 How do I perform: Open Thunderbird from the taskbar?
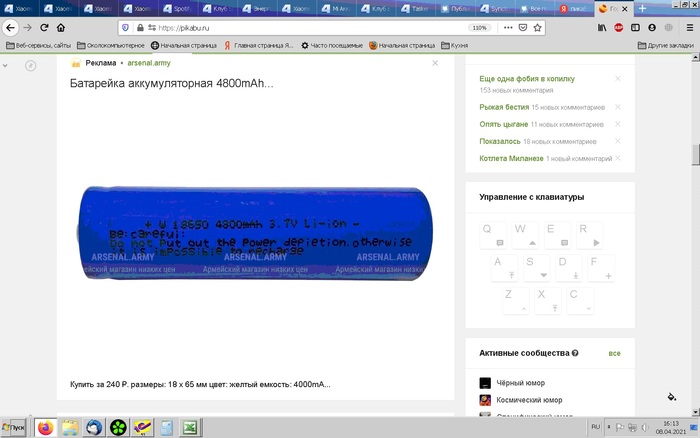94,428
